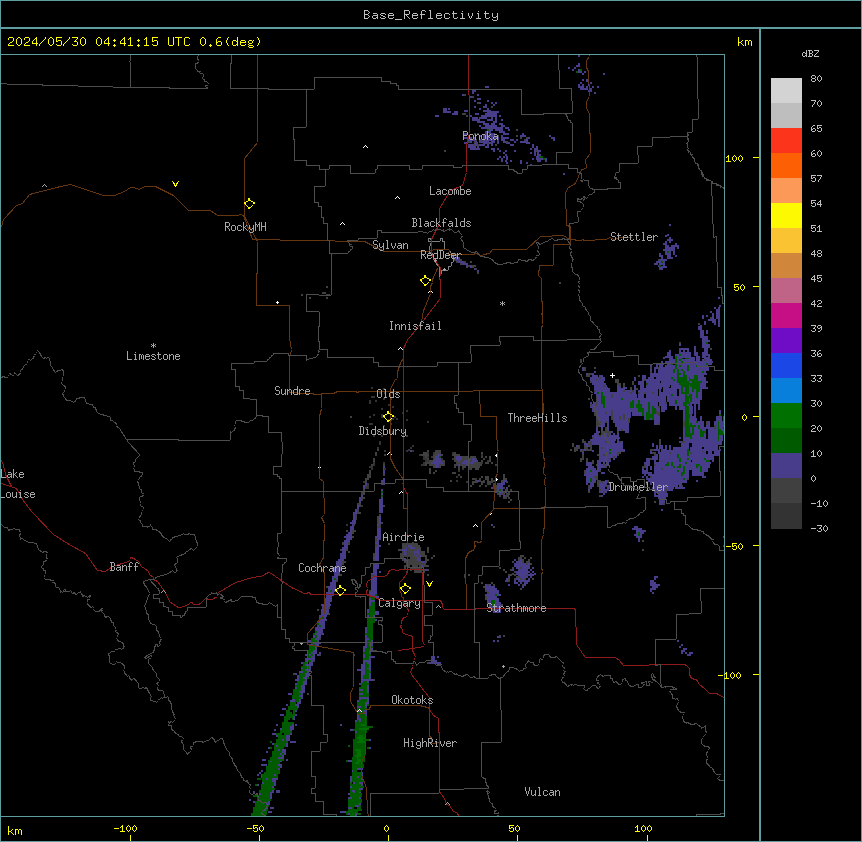
Task: Pick the gold 48-51 dBZ swatch
Action: point(786,241)
